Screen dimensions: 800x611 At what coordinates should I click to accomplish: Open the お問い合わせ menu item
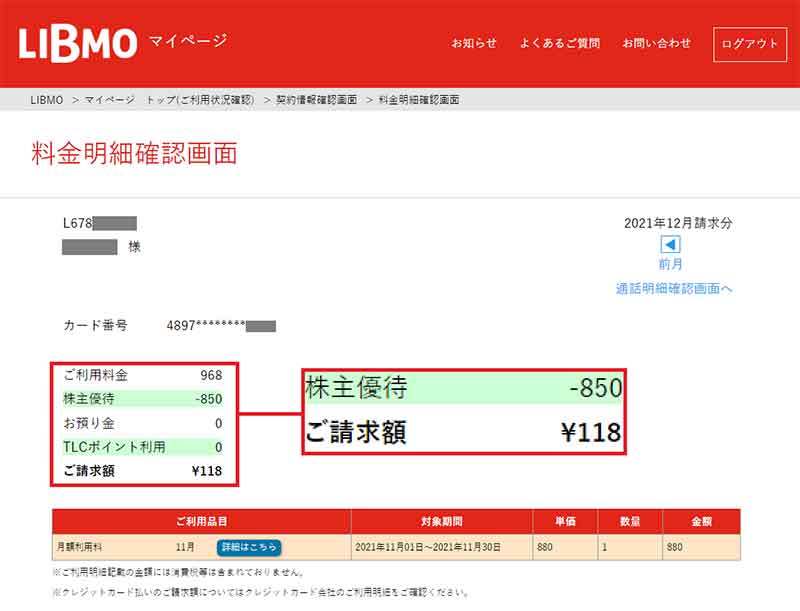pyautogui.click(x=657, y=43)
